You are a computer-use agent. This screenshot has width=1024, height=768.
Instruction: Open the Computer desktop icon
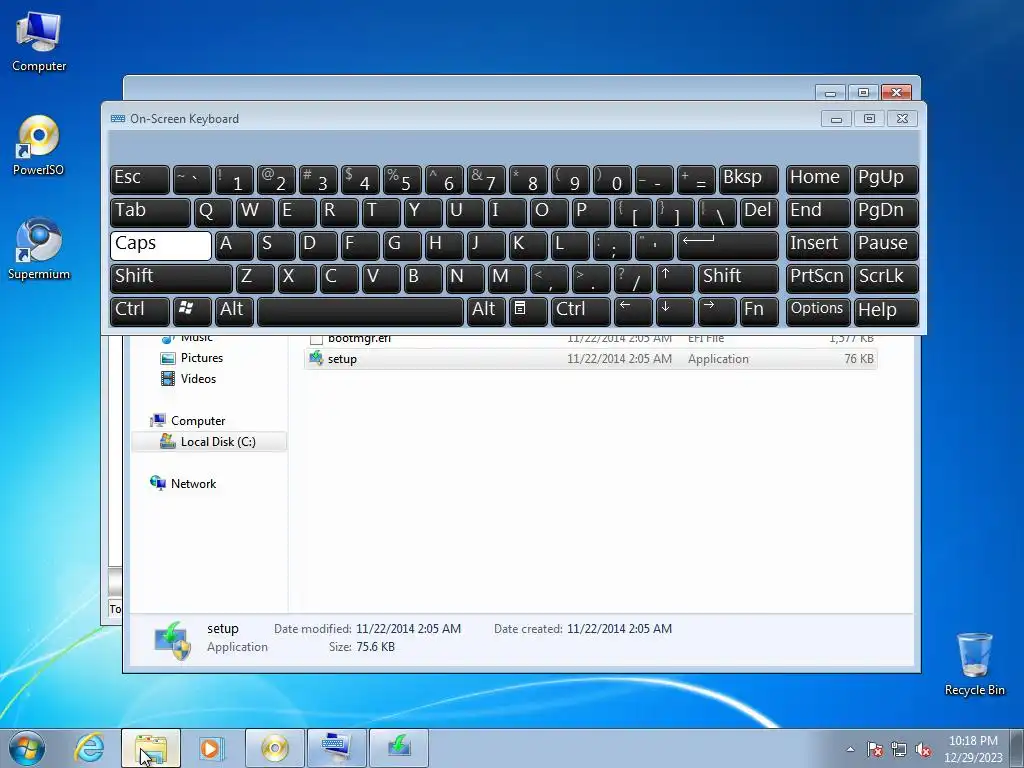point(39,42)
